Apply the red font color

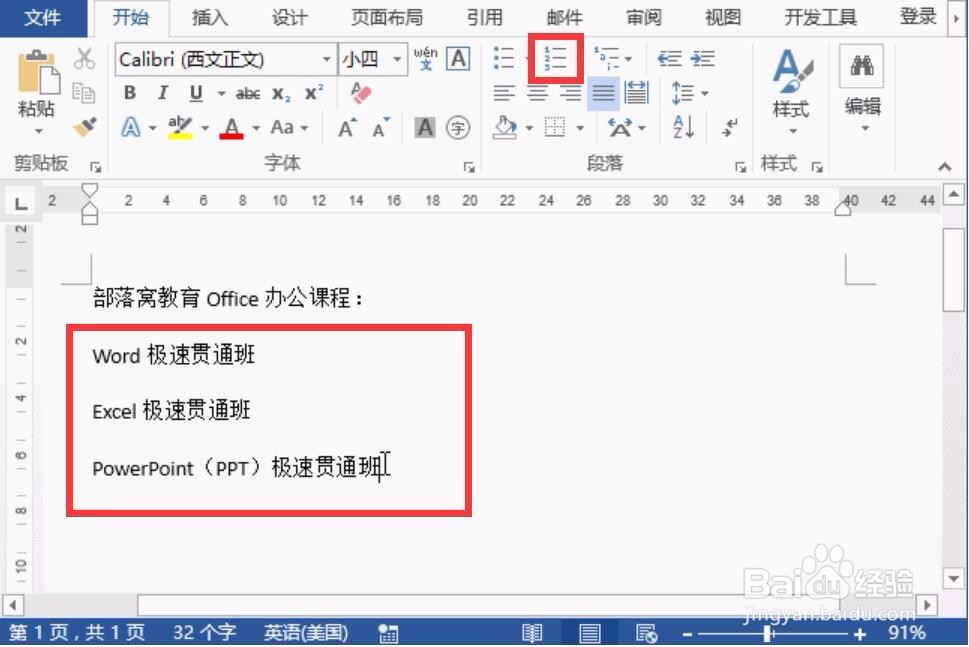pos(232,128)
